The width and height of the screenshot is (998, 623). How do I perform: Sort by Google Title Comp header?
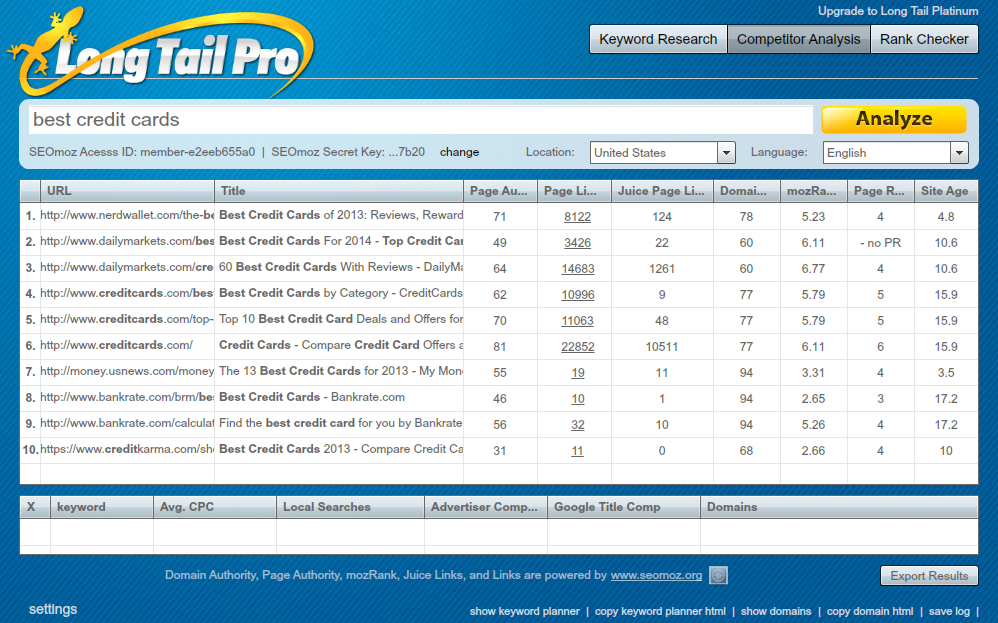[x=624, y=507]
